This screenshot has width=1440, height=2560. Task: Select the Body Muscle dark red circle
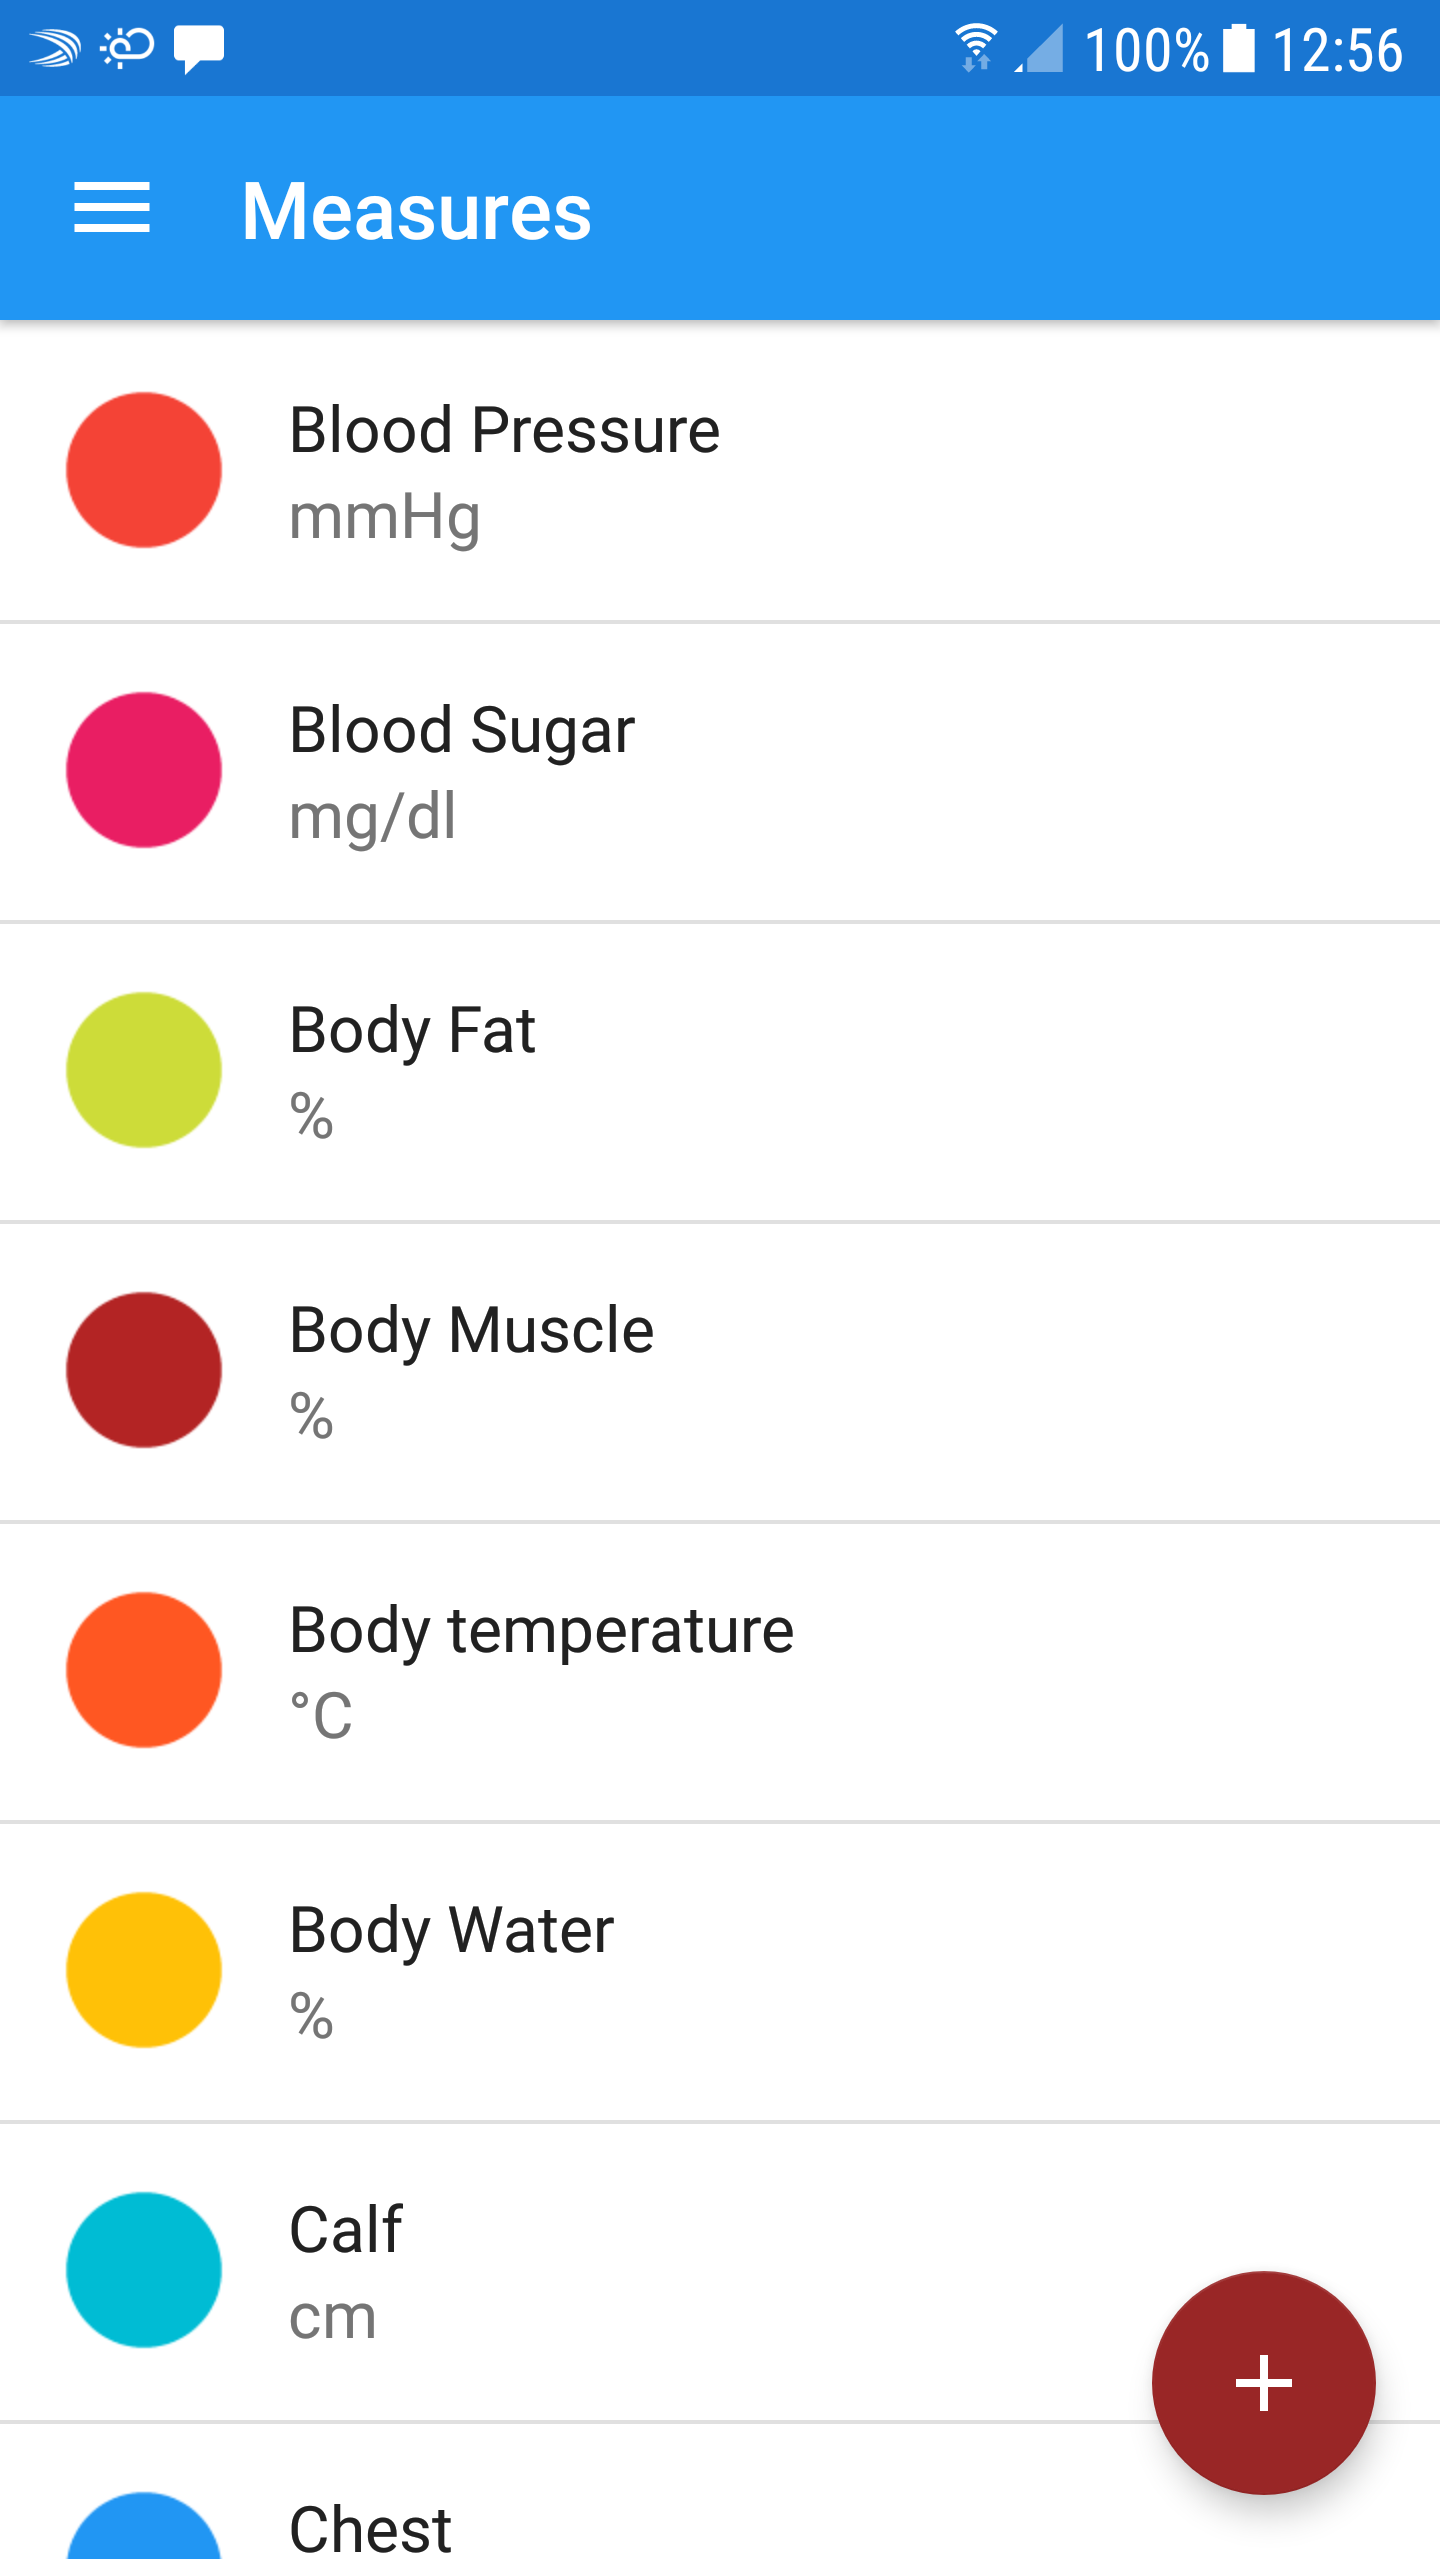coord(144,1370)
